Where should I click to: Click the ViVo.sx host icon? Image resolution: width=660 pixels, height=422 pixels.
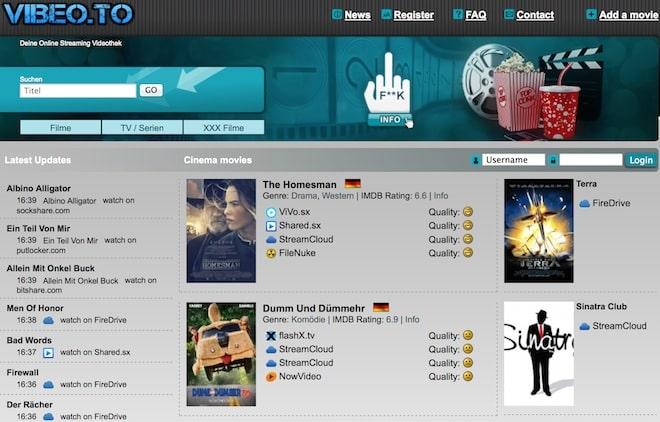[270, 212]
